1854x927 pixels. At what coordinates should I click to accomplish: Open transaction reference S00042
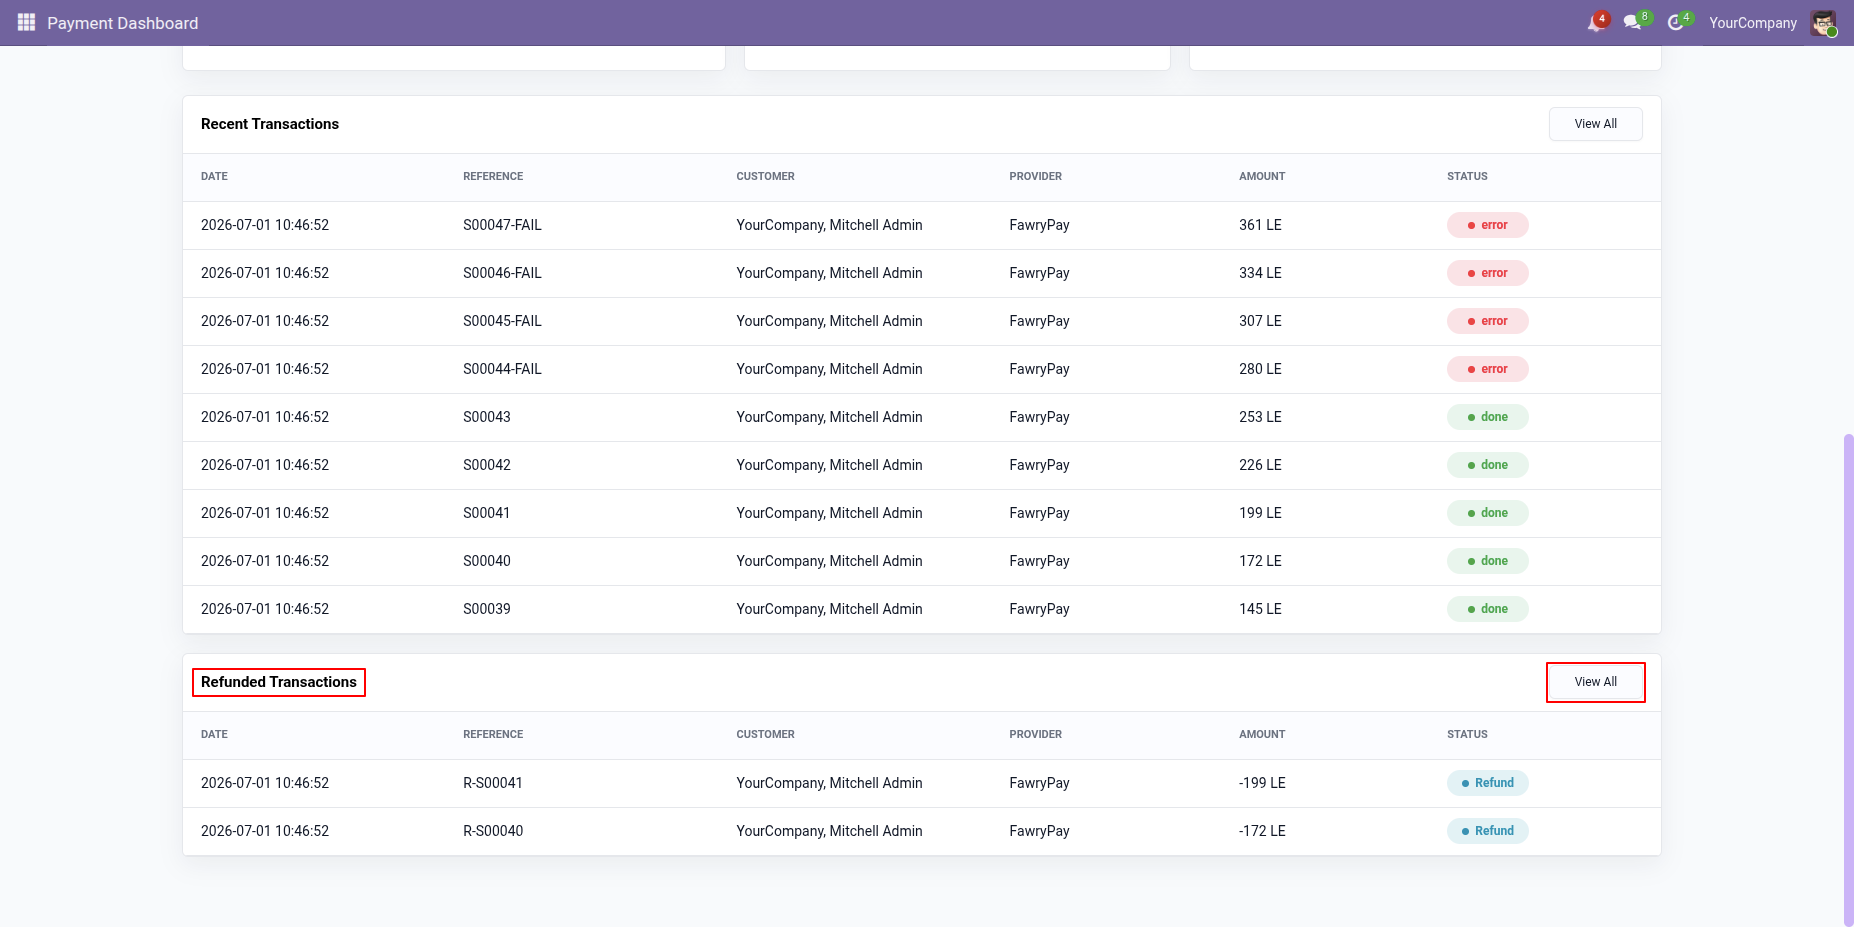click(487, 465)
